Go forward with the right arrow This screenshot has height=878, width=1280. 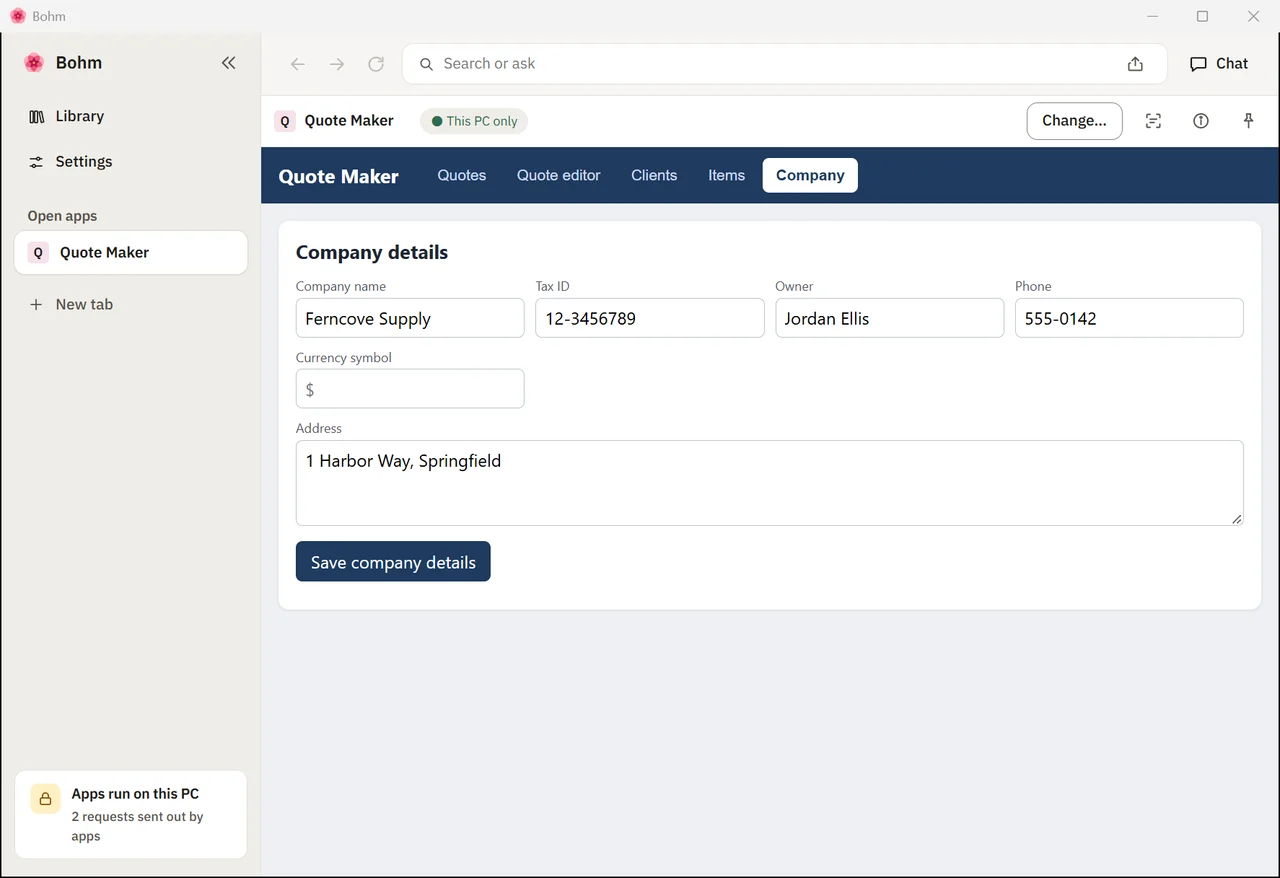[x=337, y=64]
